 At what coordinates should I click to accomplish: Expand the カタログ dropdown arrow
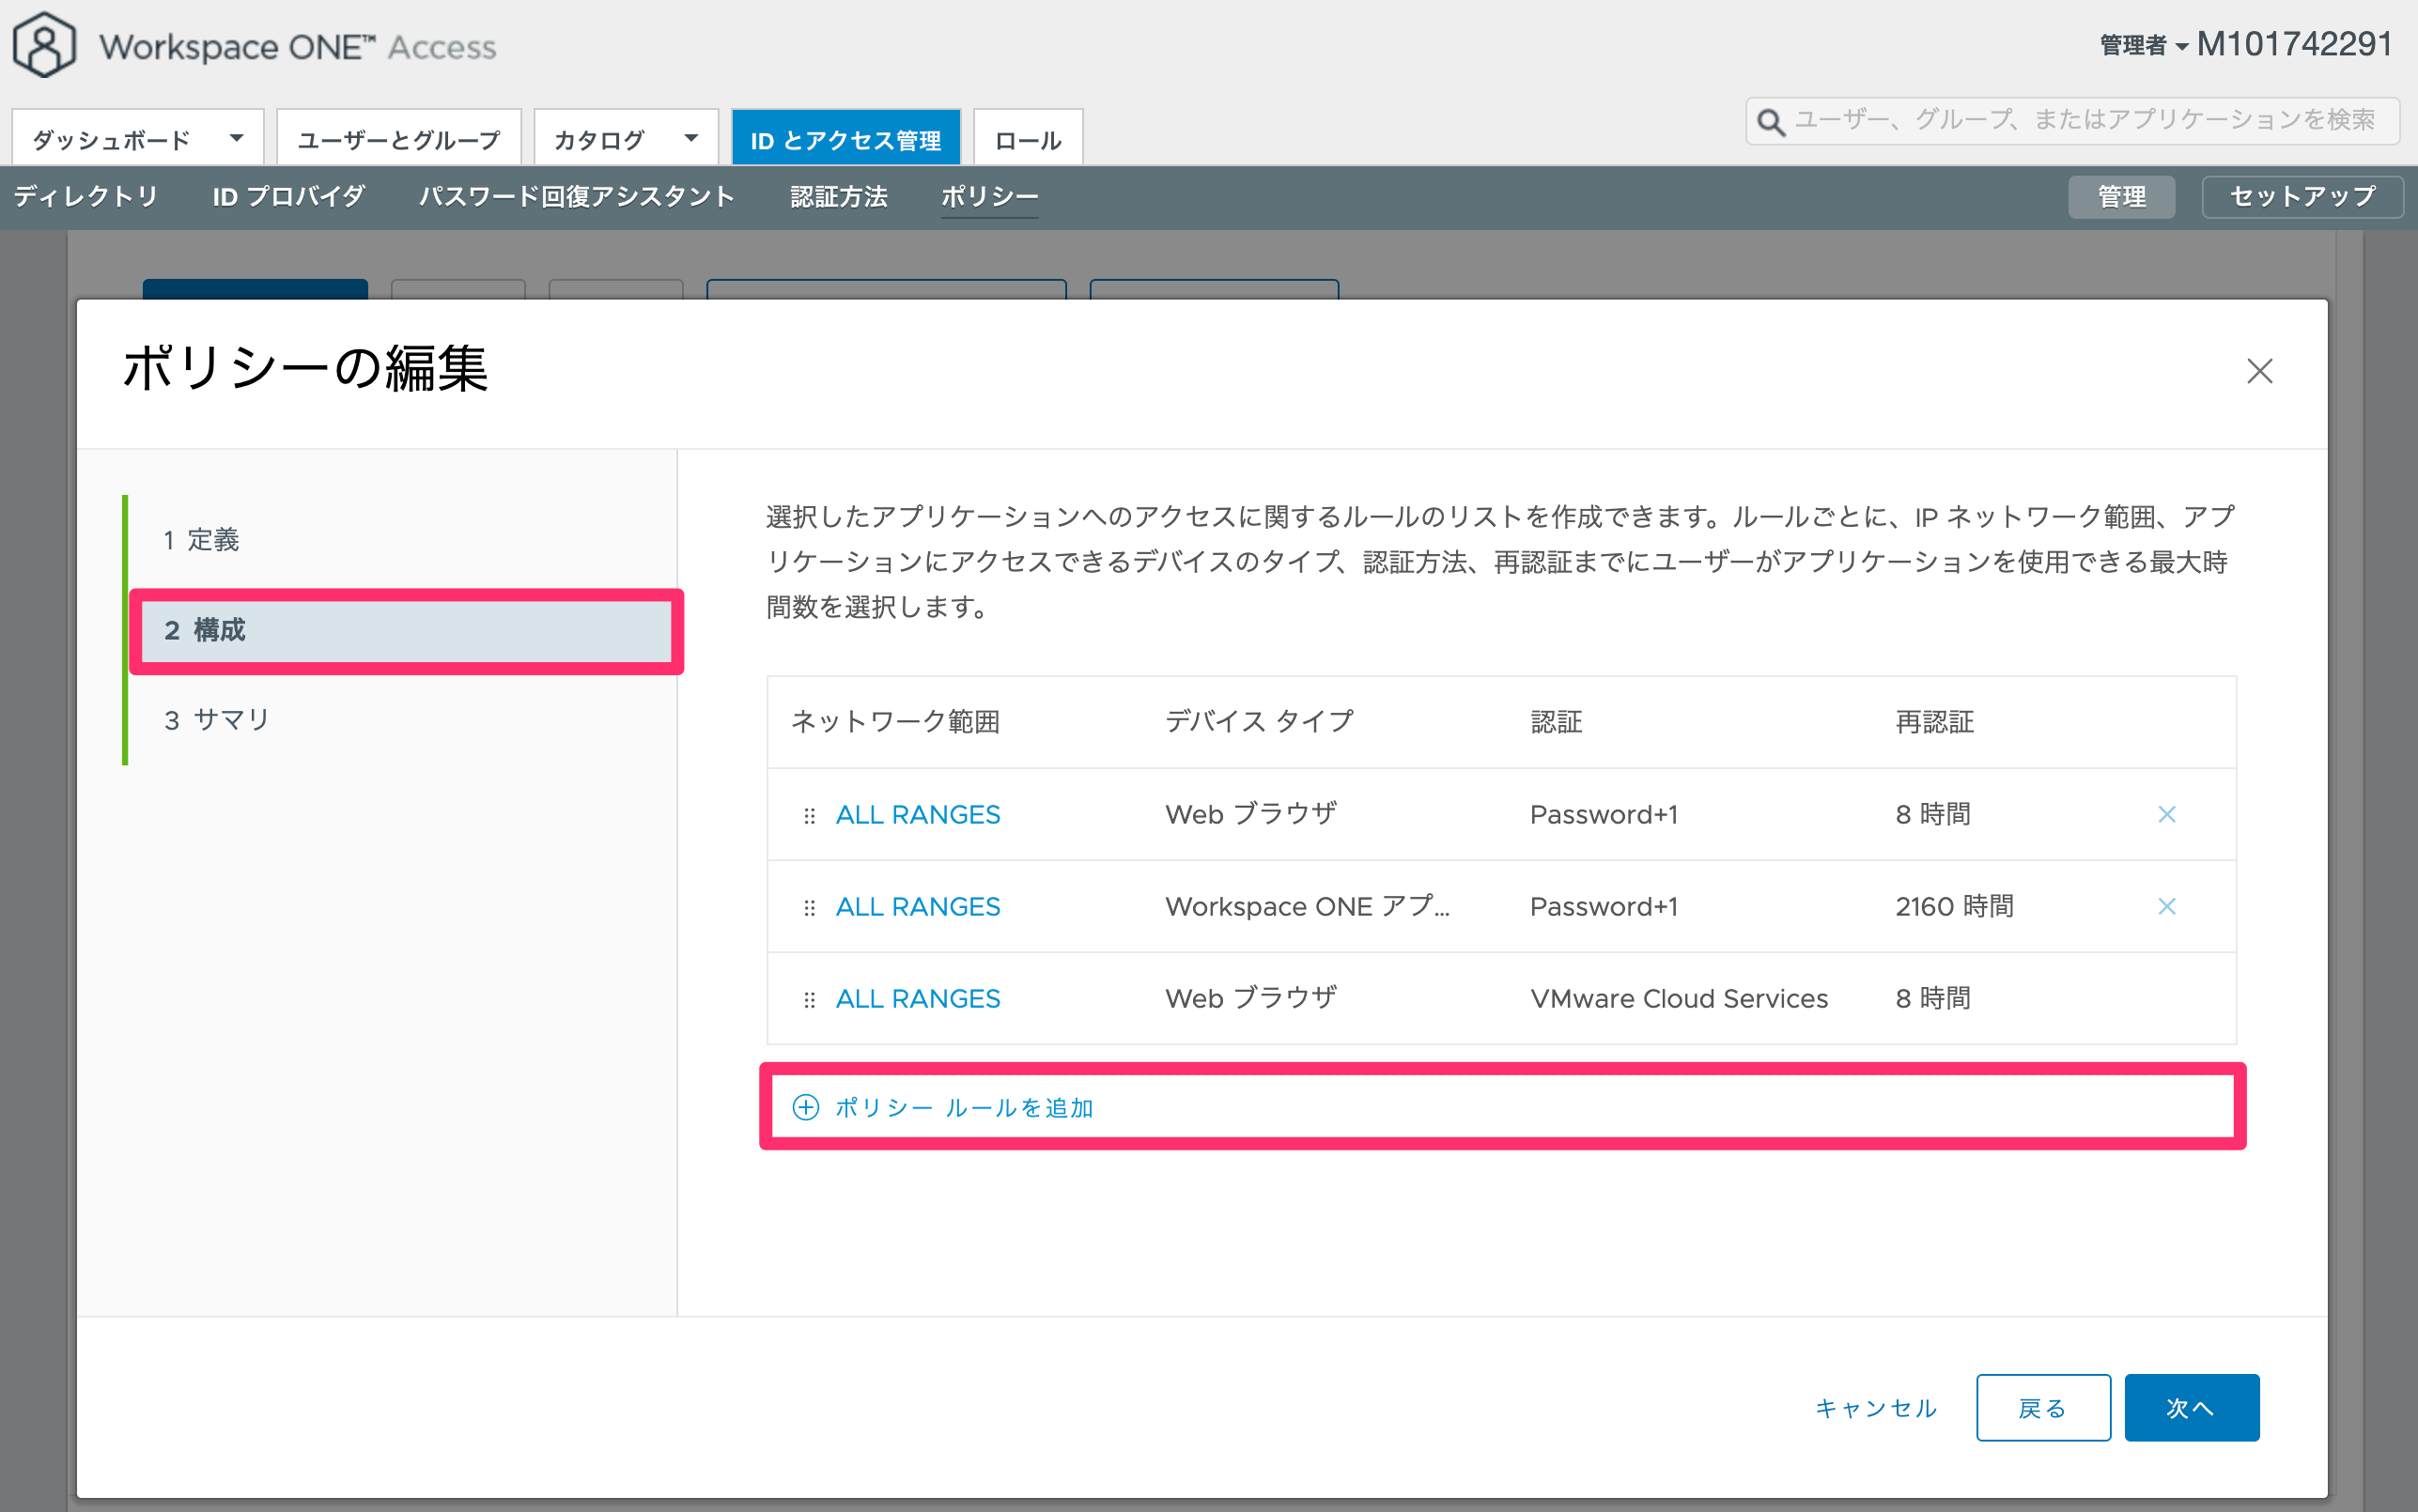(x=690, y=138)
